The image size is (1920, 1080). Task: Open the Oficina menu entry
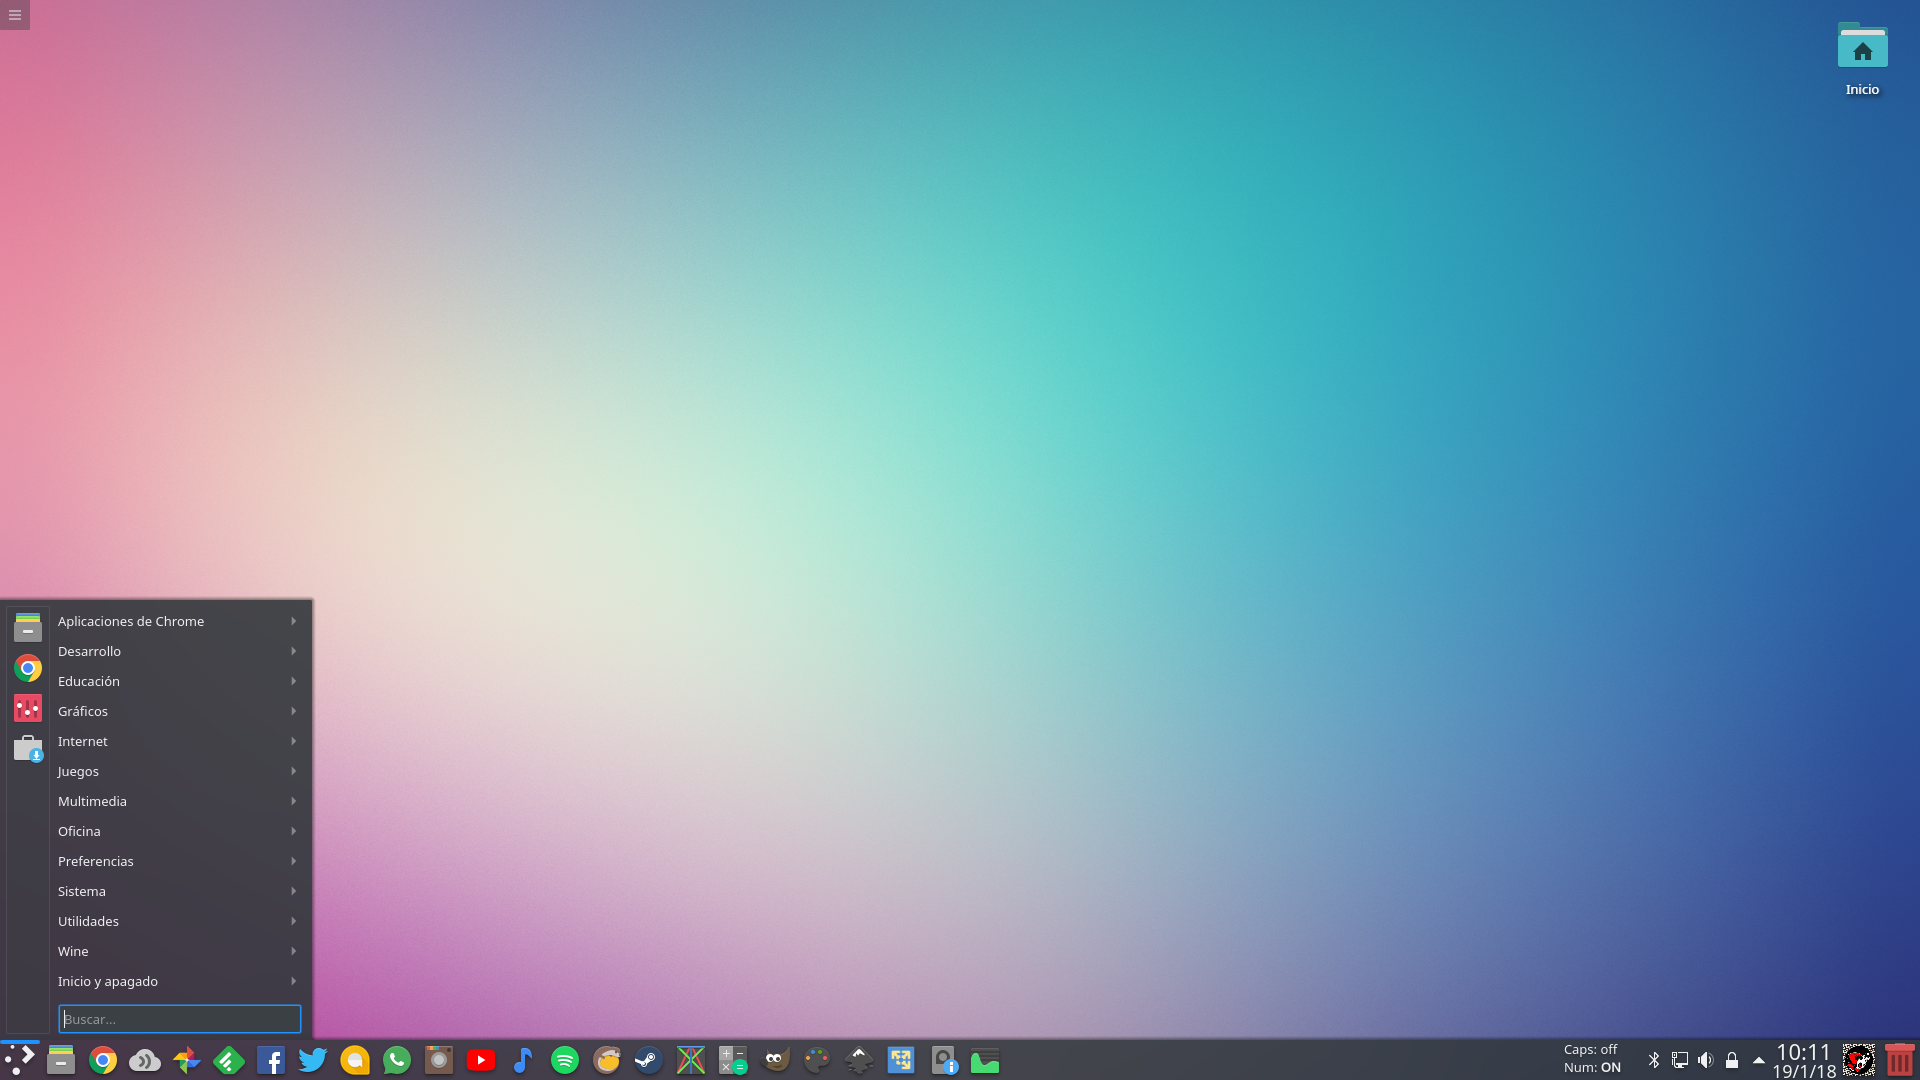(x=179, y=831)
